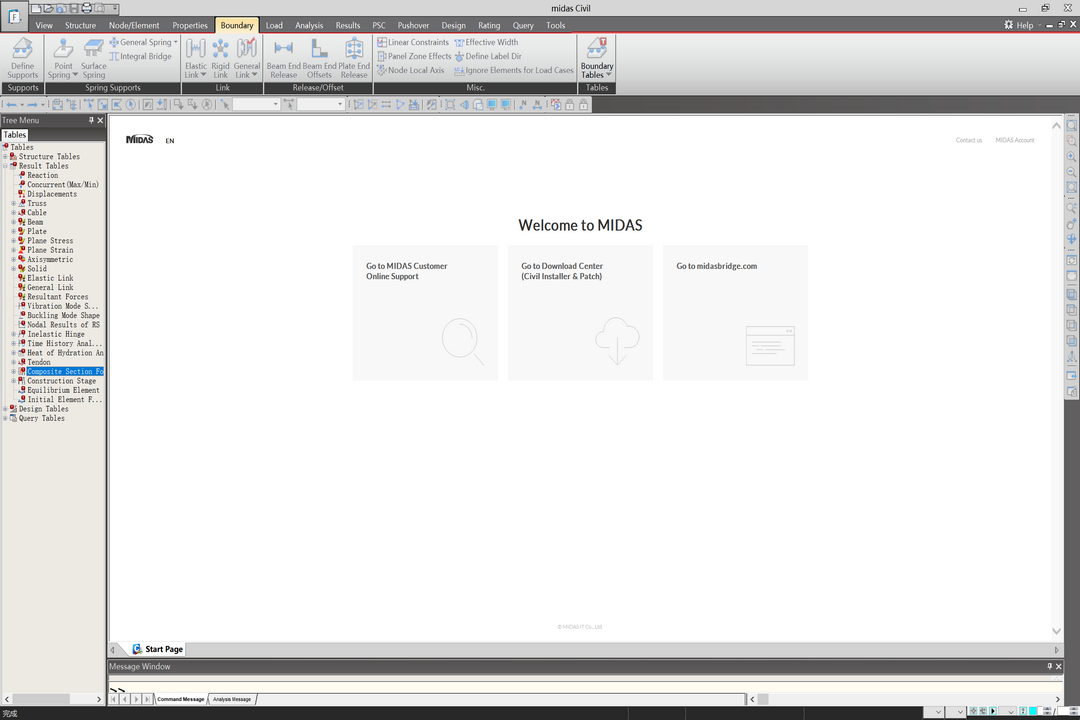The height and width of the screenshot is (720, 1080).
Task: Expand the Structure Tables tree node
Action: [x=5, y=157]
